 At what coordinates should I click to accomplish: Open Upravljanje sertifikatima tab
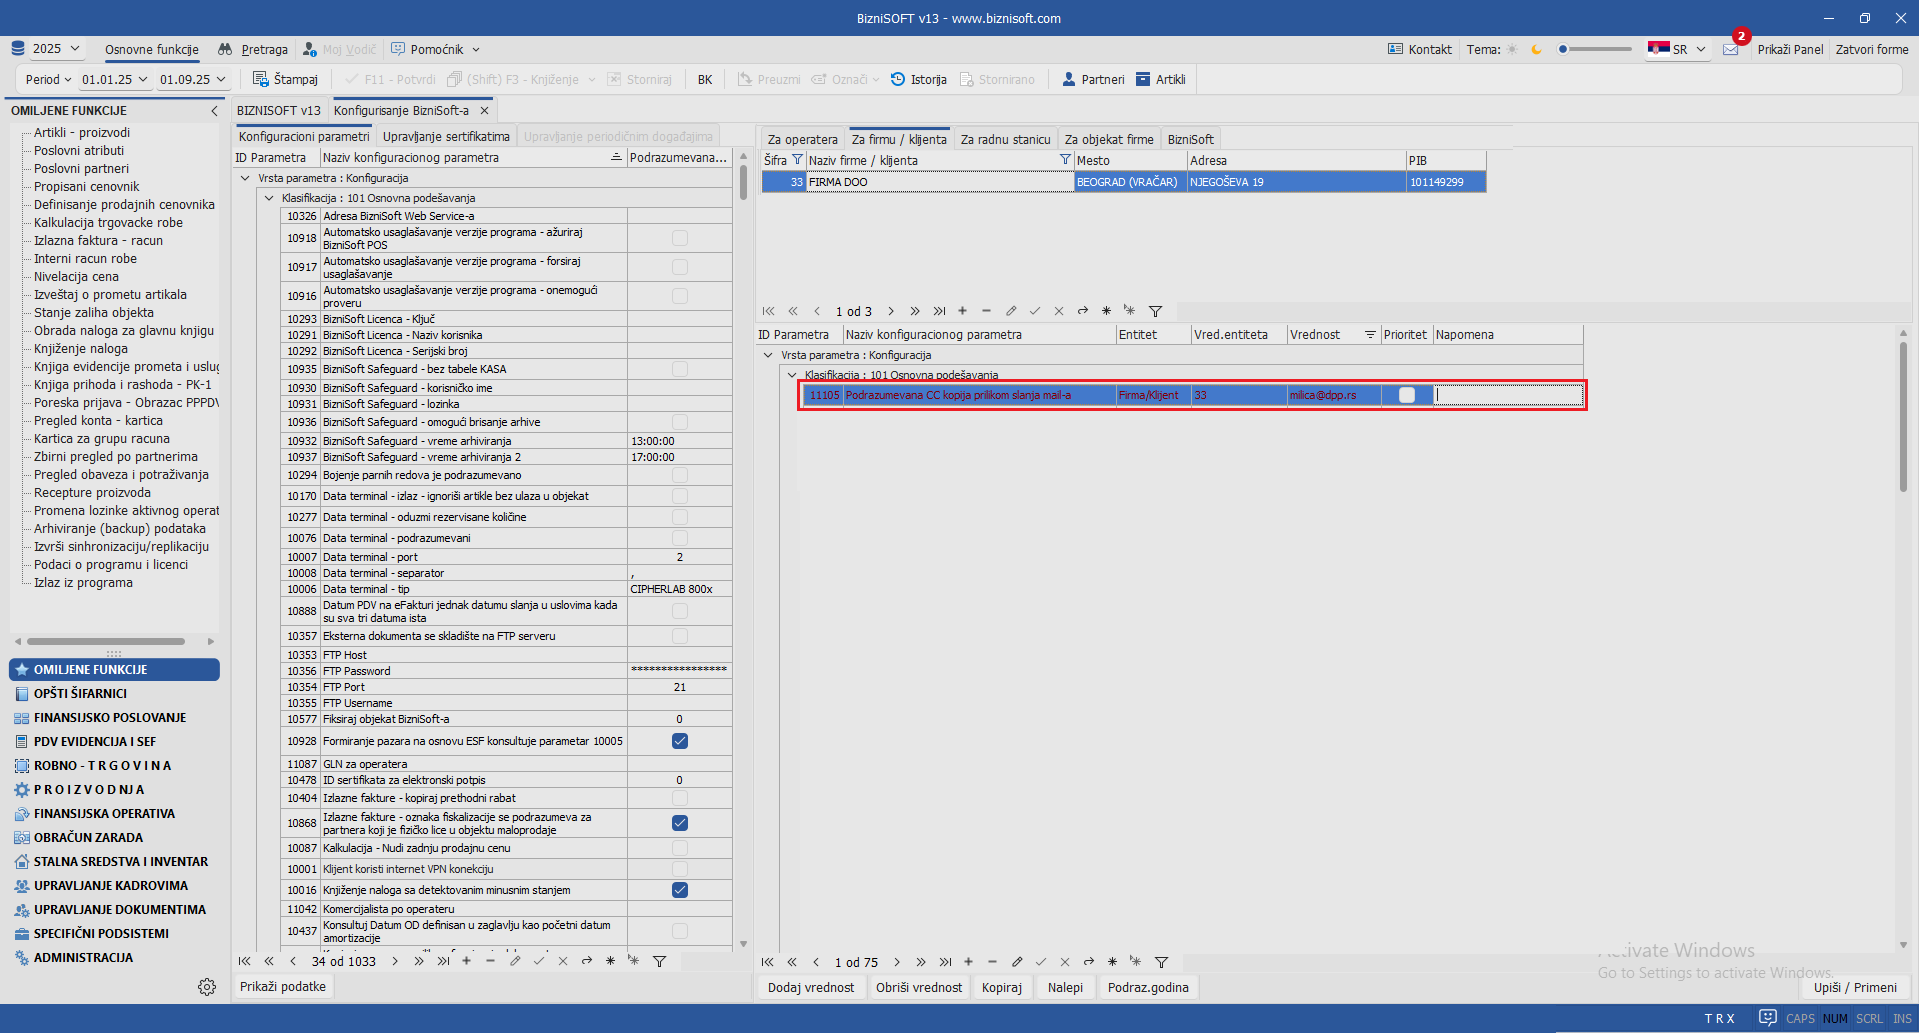446,137
